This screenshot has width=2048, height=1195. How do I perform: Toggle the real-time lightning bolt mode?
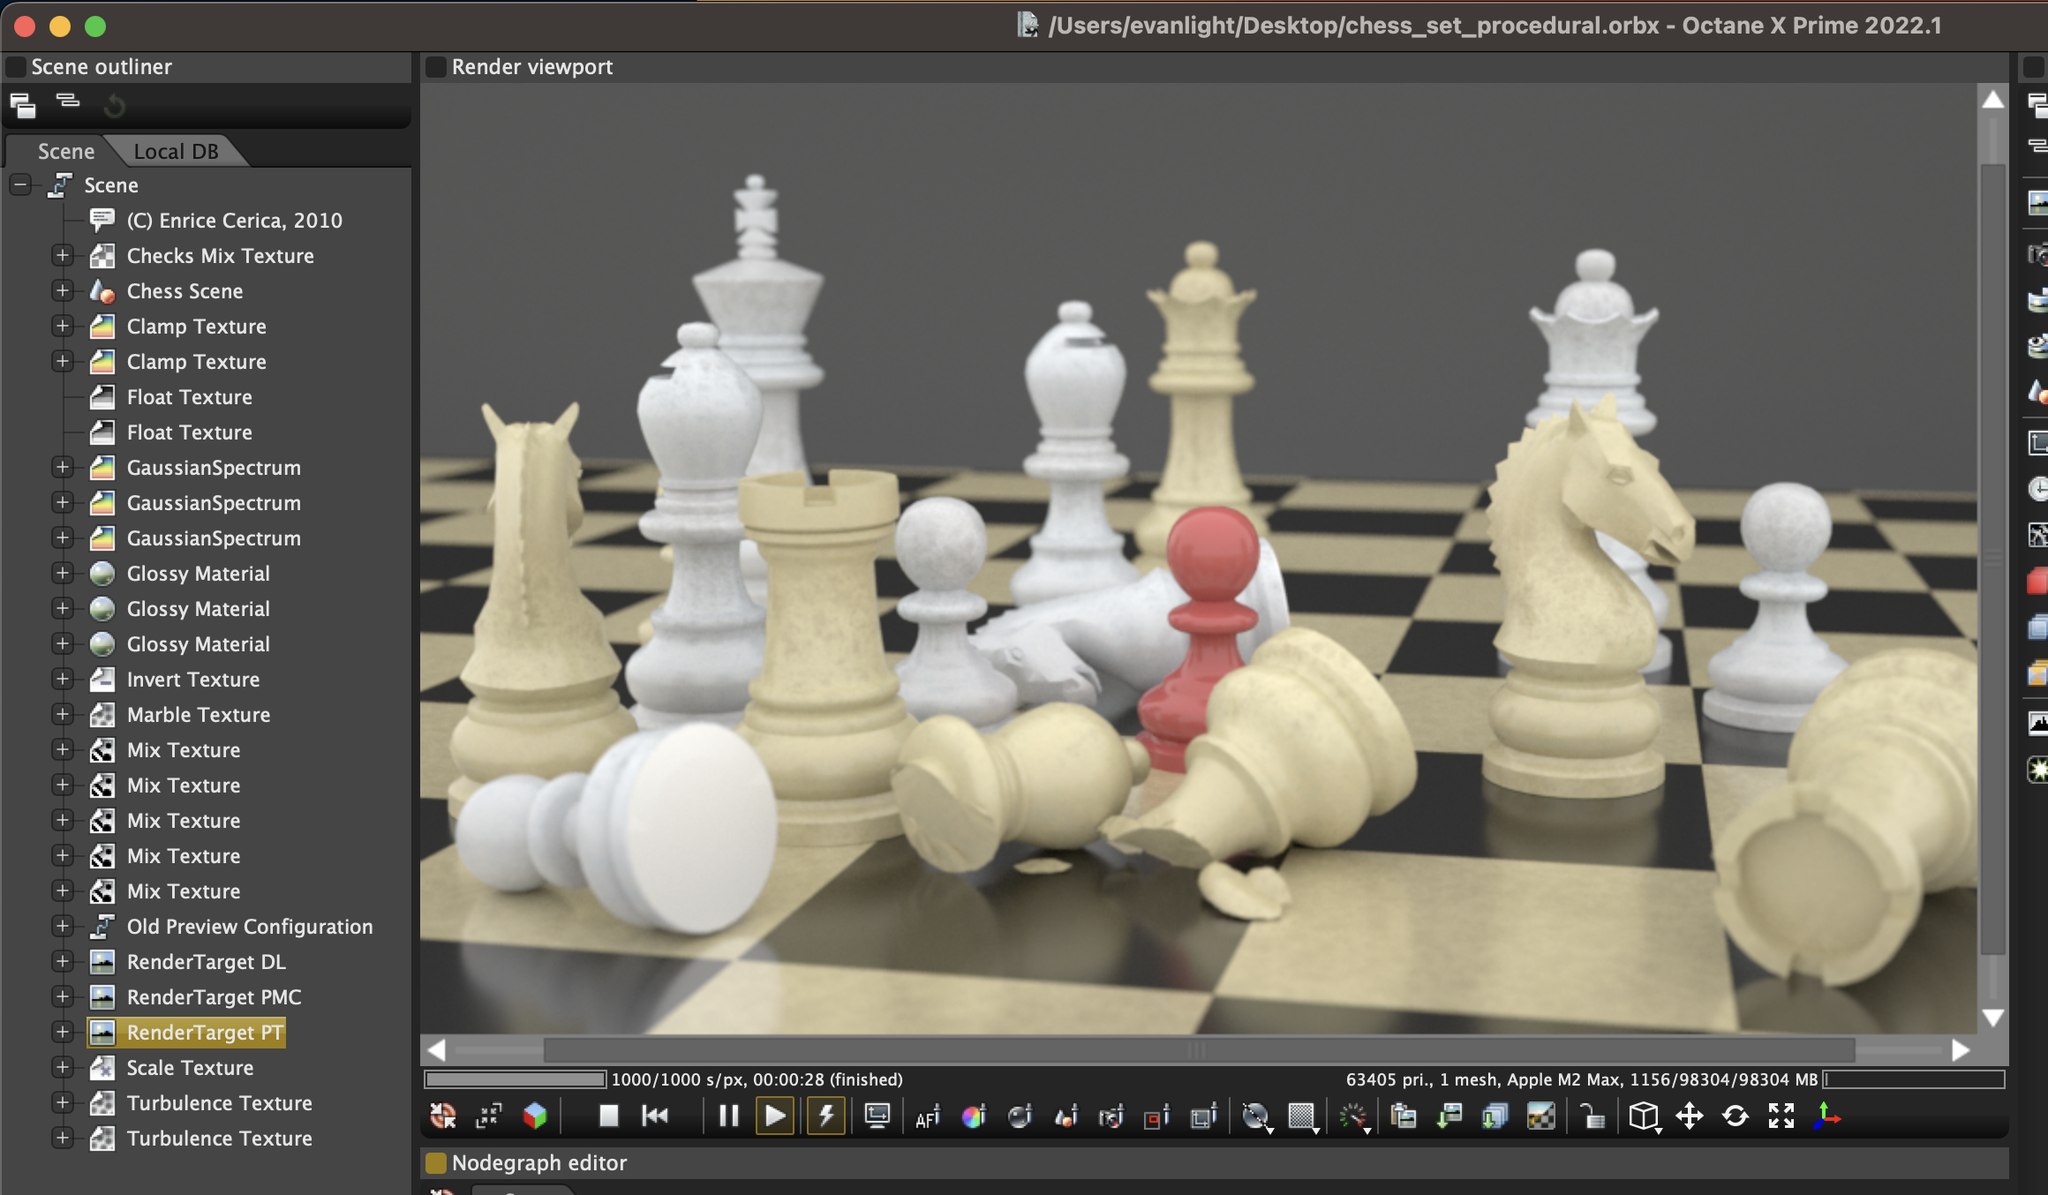826,1116
